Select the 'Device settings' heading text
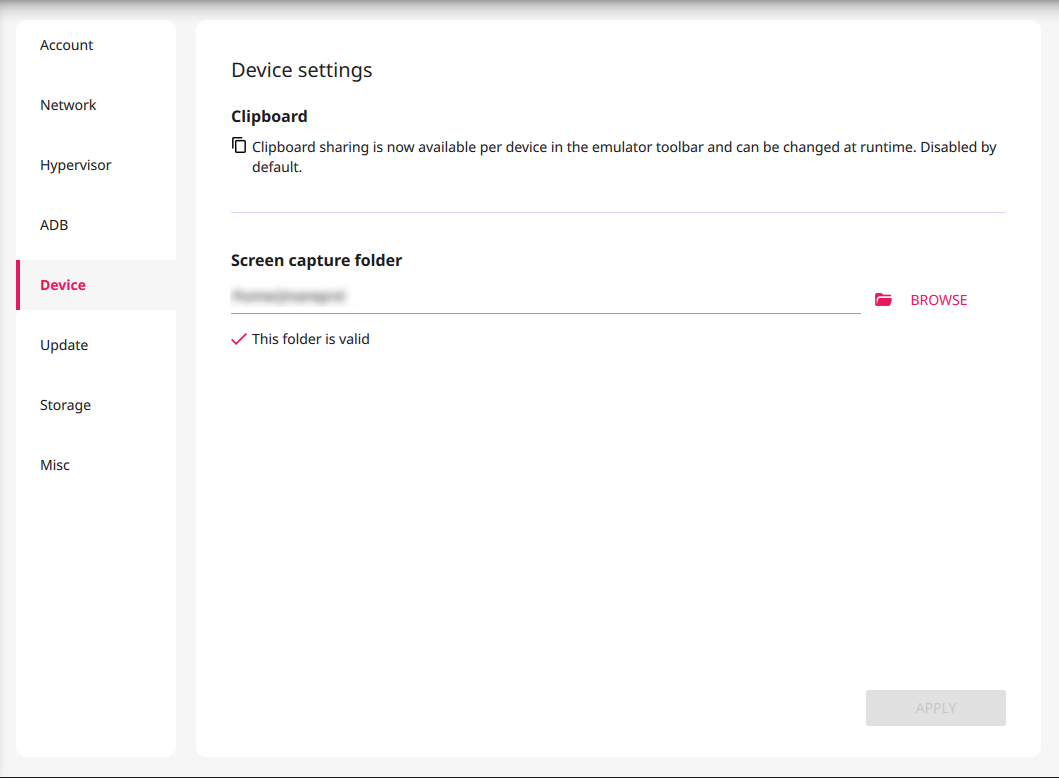 (x=301, y=70)
